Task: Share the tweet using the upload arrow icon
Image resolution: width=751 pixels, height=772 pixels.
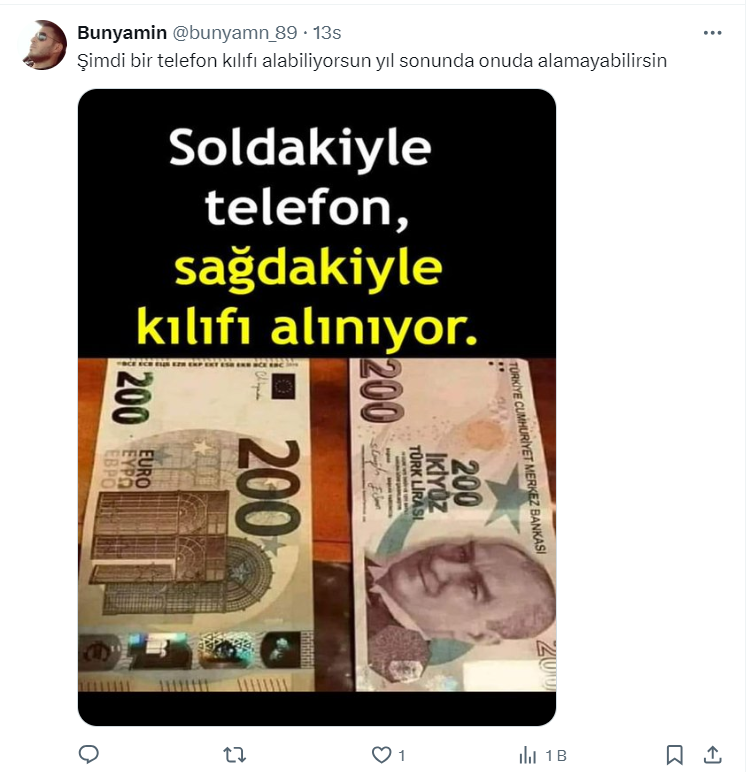Action: [713, 754]
